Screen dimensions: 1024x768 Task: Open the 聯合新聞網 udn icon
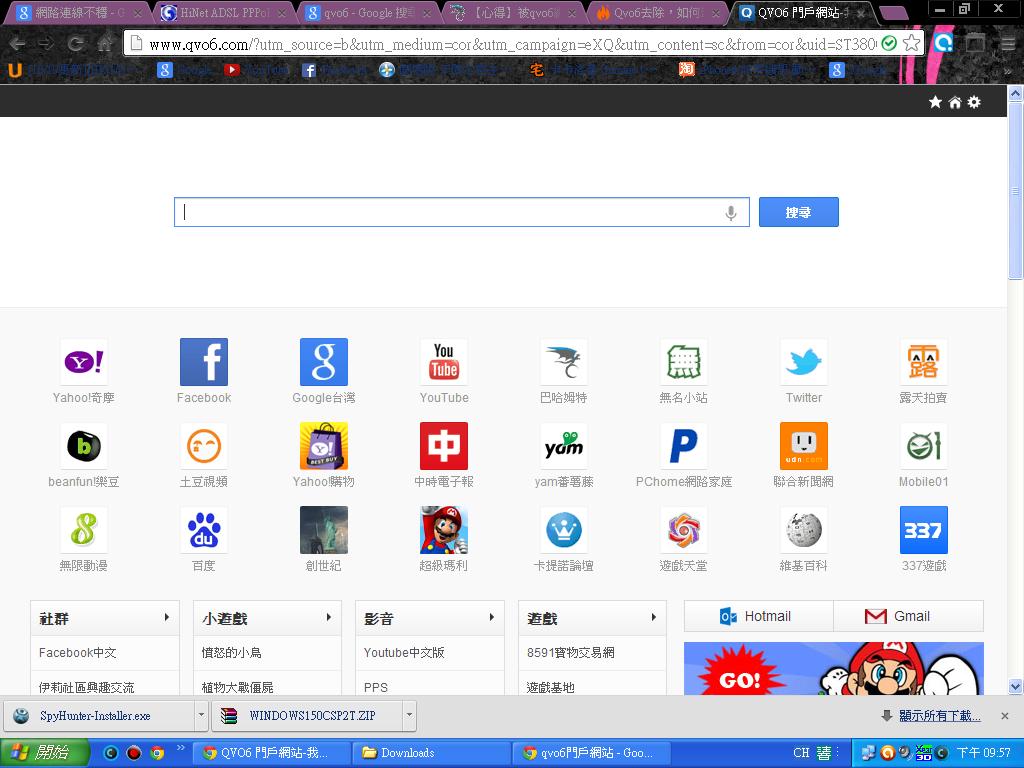click(804, 446)
